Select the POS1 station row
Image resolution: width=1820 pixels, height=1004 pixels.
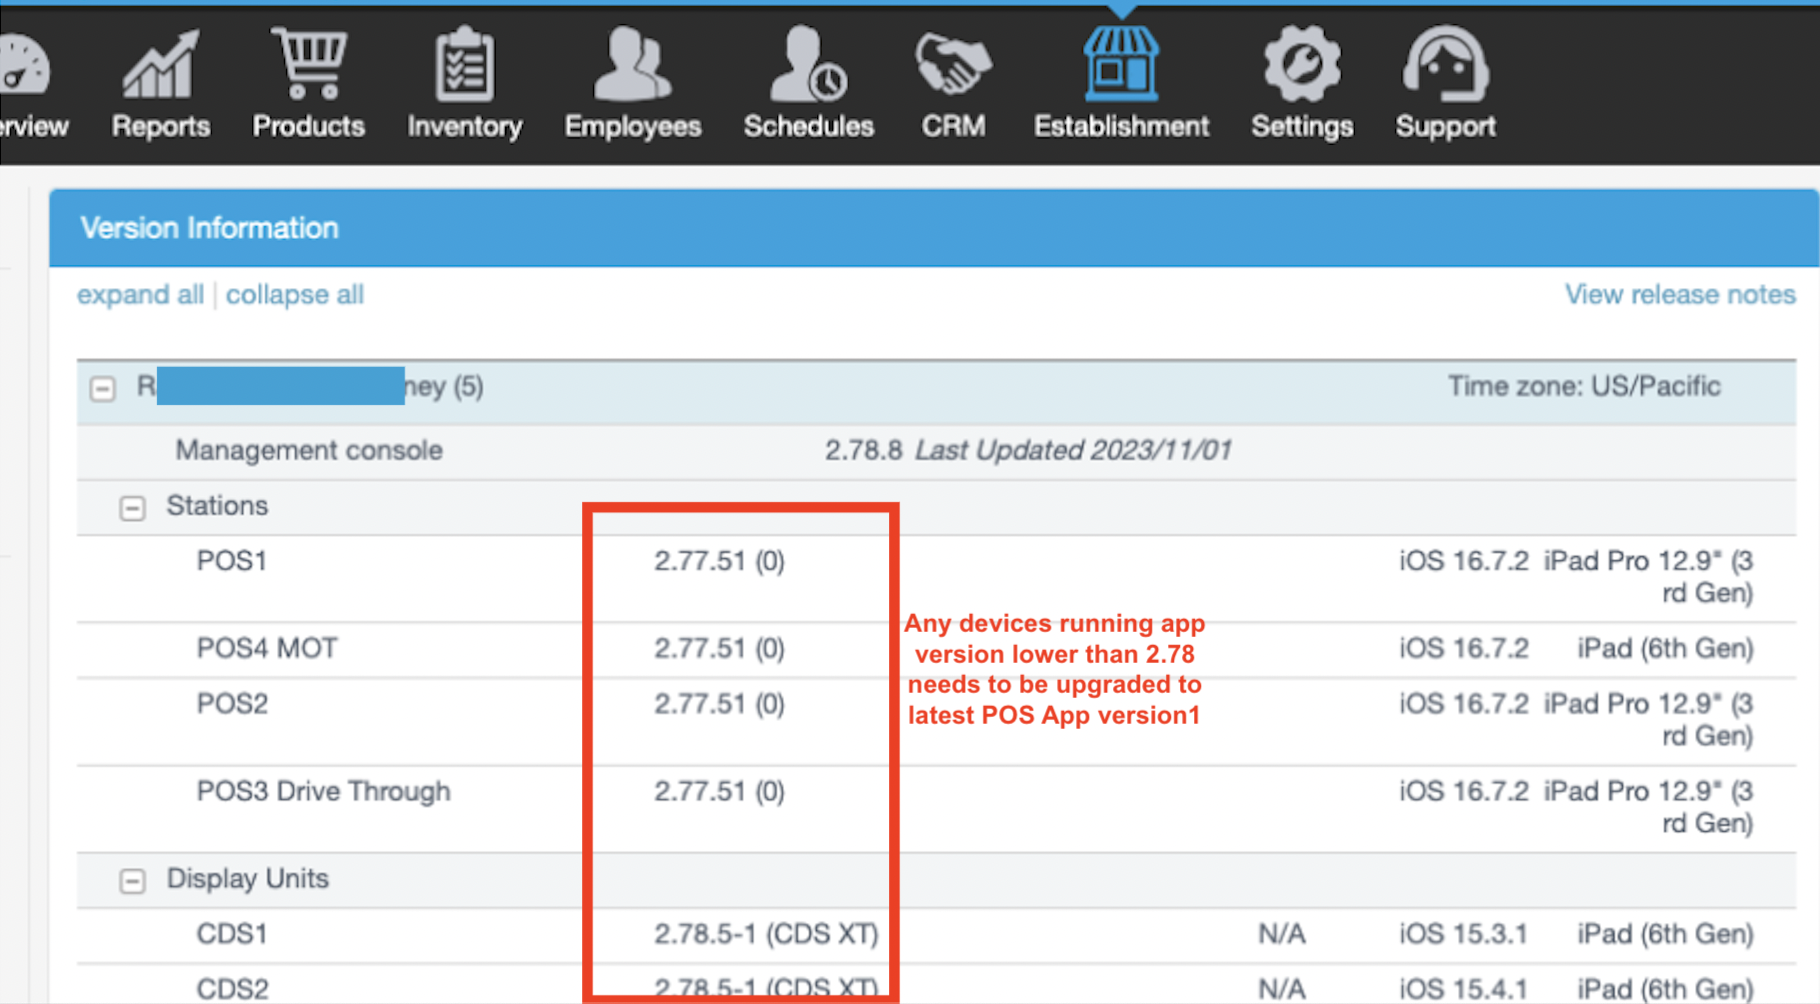tap(232, 561)
